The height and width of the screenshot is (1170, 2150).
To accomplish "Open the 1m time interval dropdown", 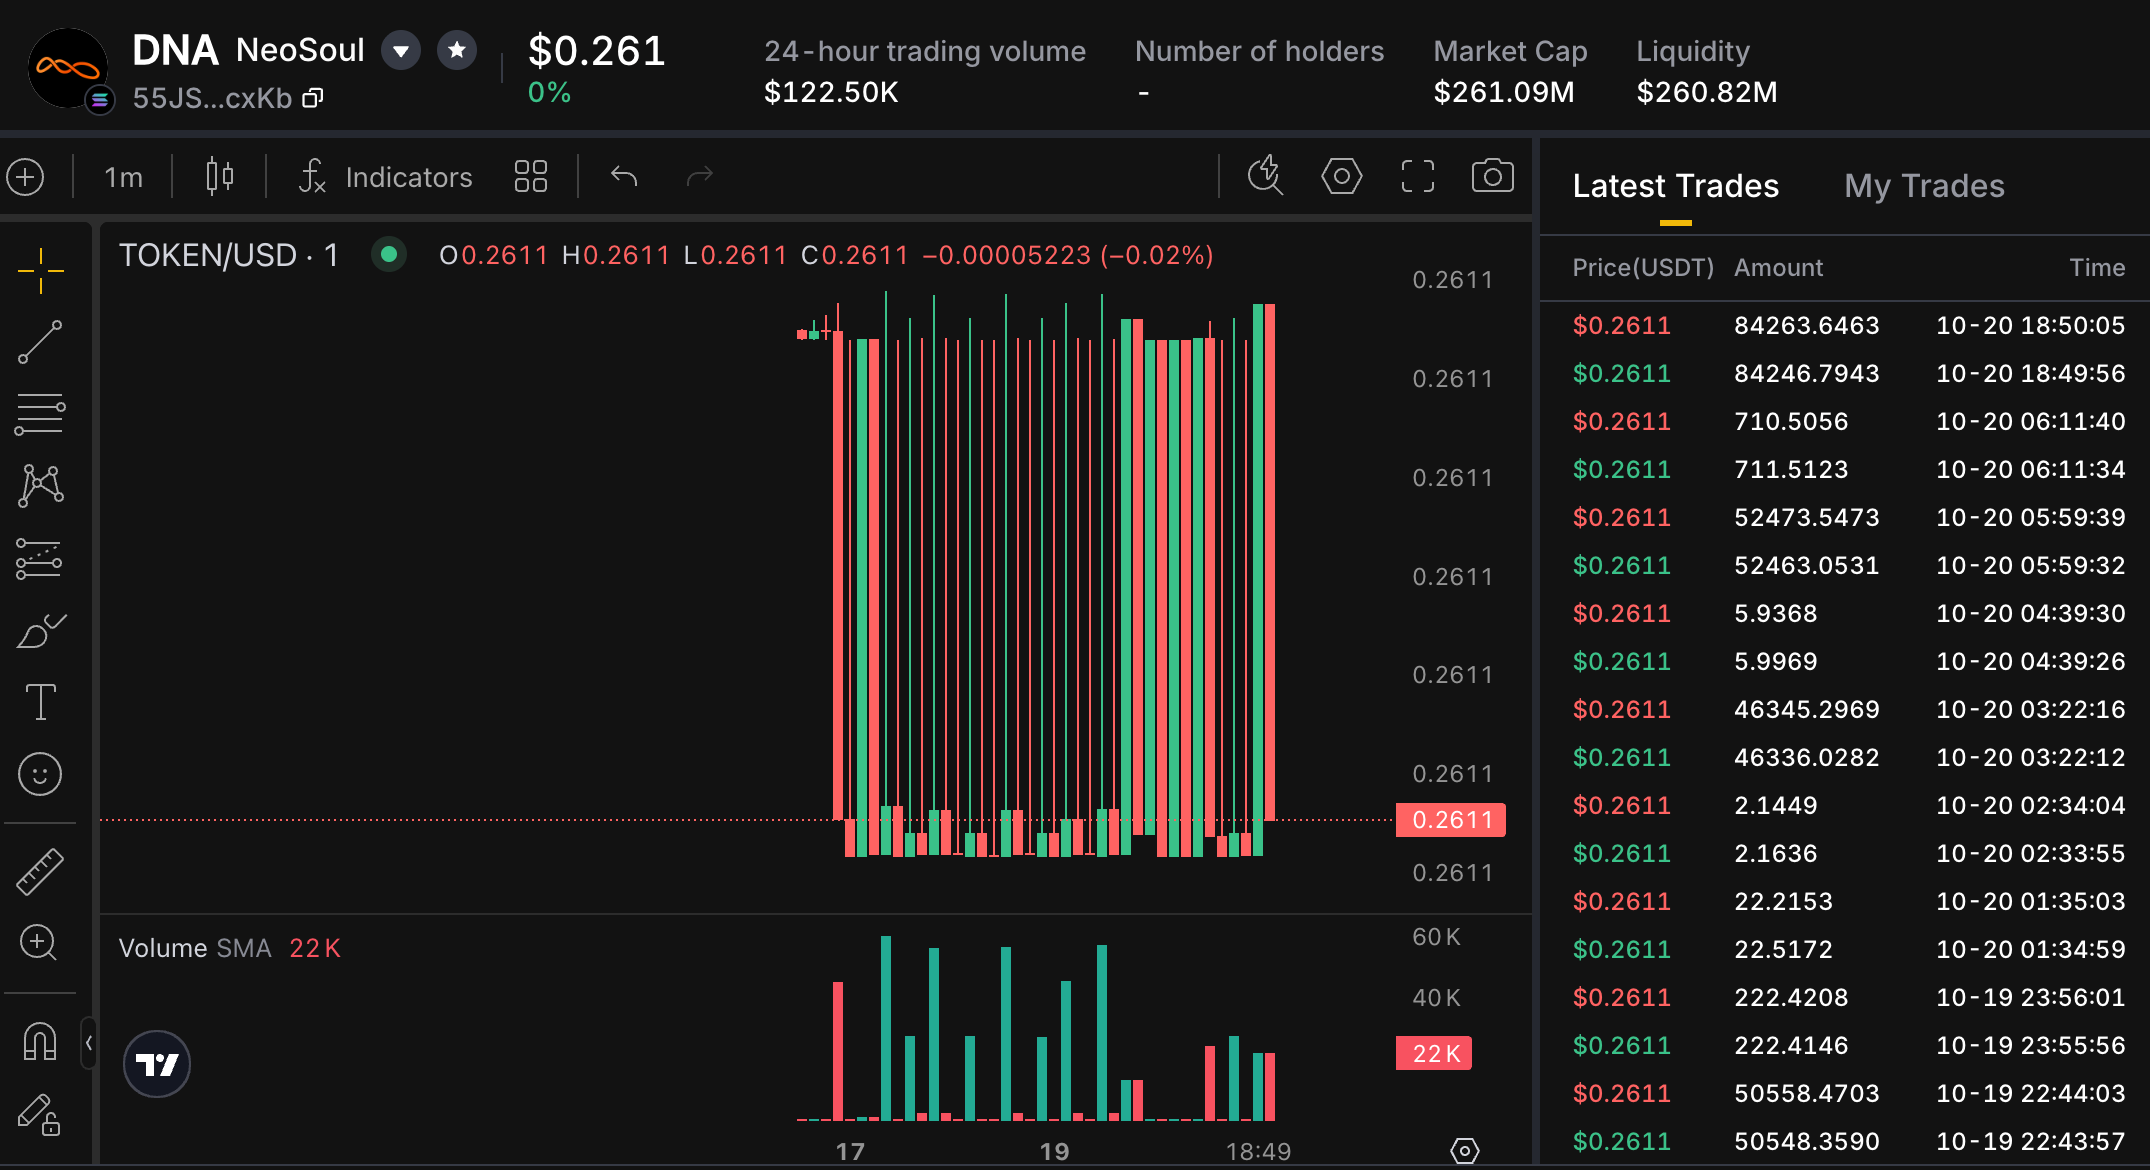I will pos(123,178).
